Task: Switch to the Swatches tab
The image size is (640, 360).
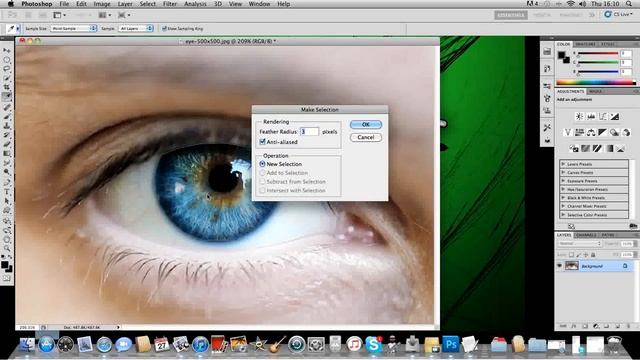Action: (585, 44)
